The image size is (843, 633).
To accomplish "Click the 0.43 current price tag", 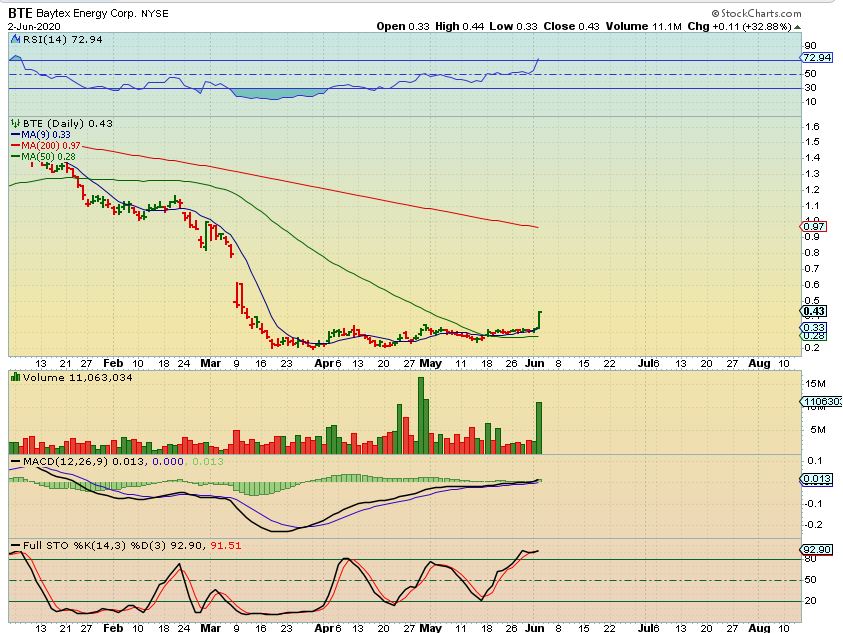I will [x=812, y=311].
